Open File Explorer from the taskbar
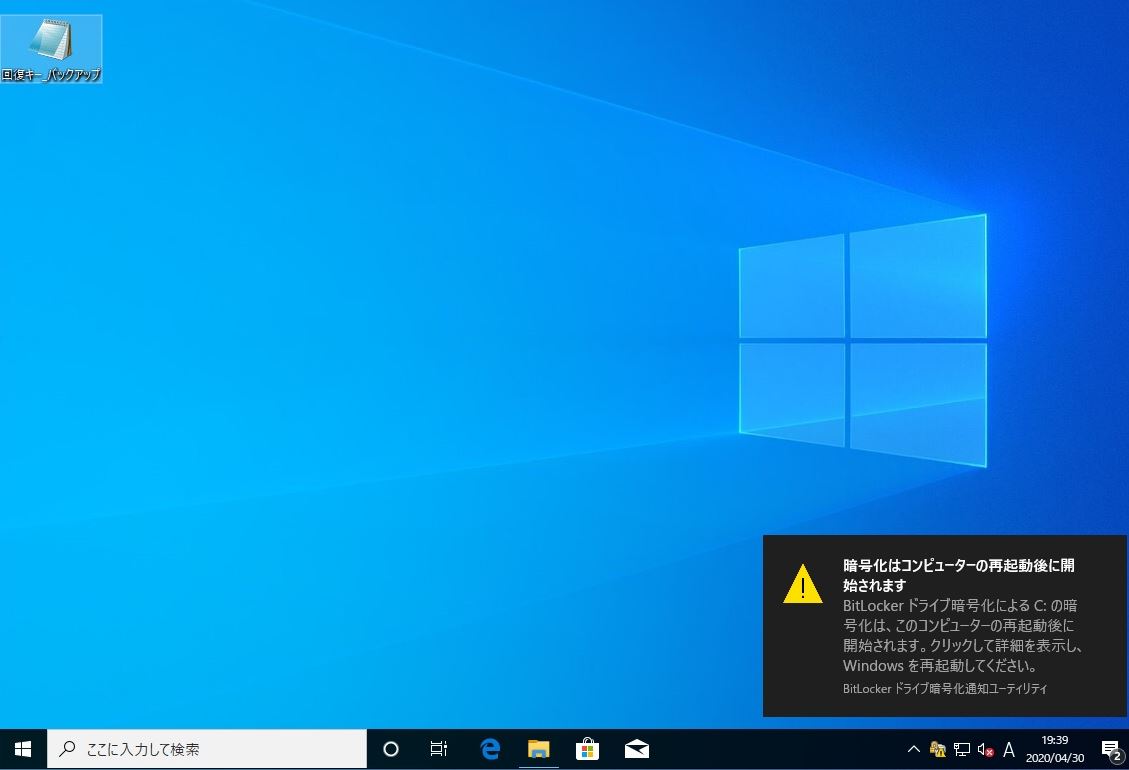1129x770 pixels. pyautogui.click(x=539, y=749)
